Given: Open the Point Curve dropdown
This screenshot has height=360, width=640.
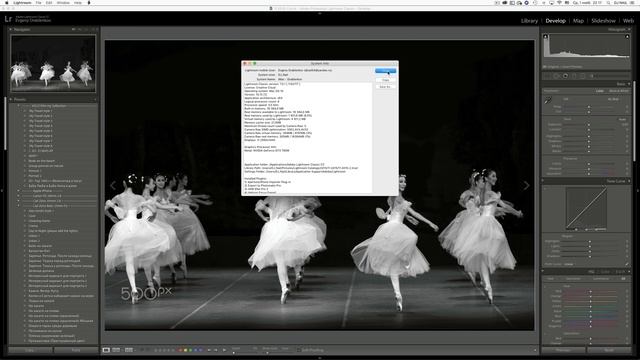Looking at the screenshot, I should click(569, 264).
